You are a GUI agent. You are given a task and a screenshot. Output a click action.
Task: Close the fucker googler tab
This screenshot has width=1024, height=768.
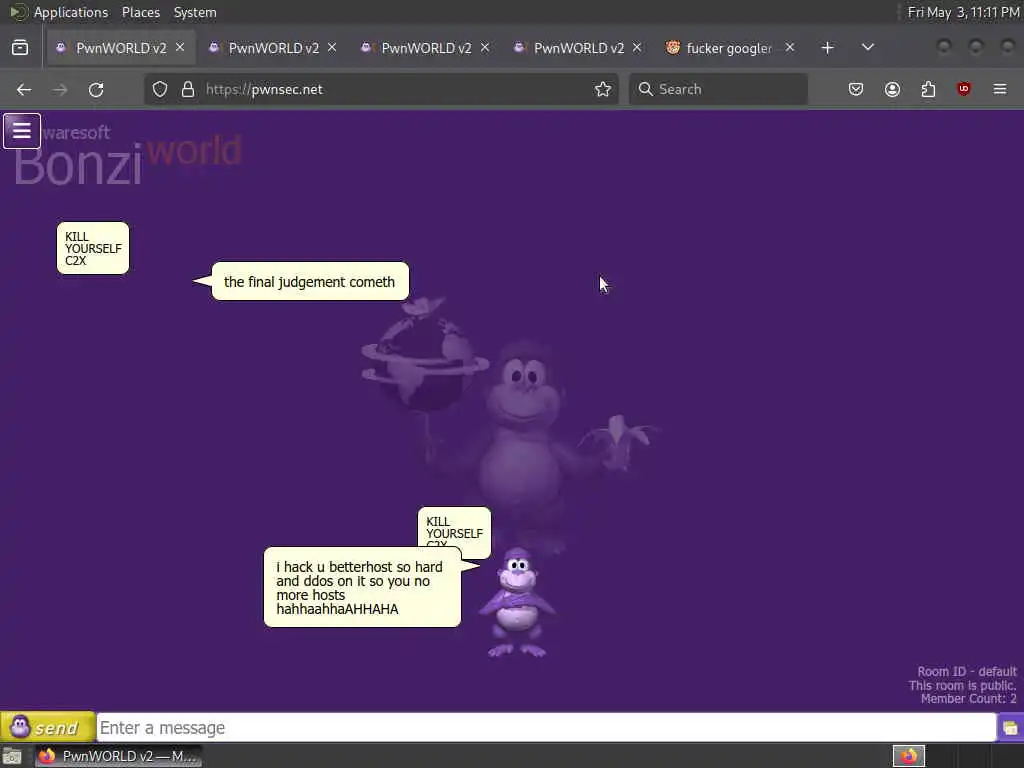[790, 48]
